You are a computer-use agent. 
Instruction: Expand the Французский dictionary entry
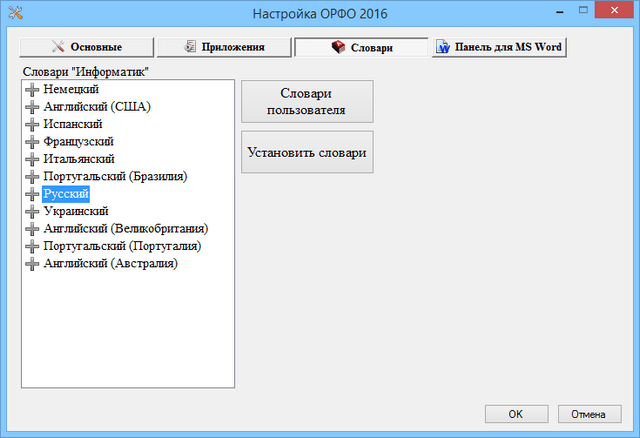click(x=33, y=141)
